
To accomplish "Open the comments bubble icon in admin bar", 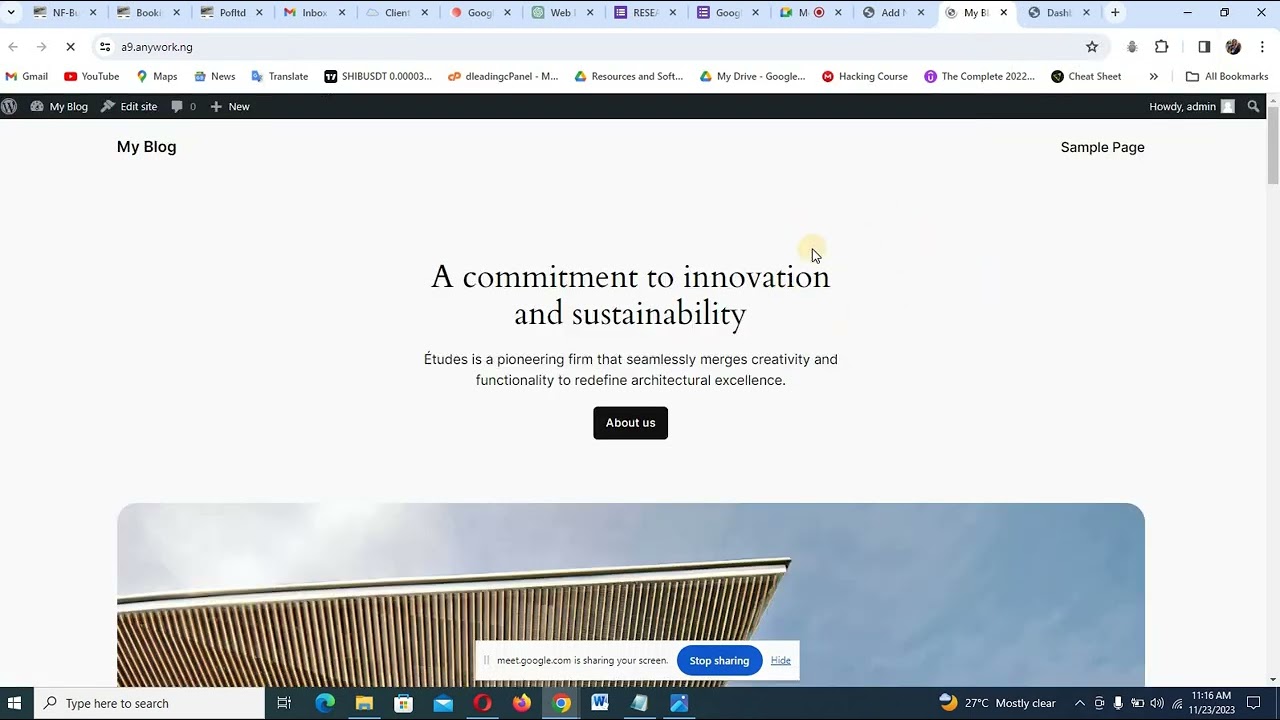I will tap(183, 106).
